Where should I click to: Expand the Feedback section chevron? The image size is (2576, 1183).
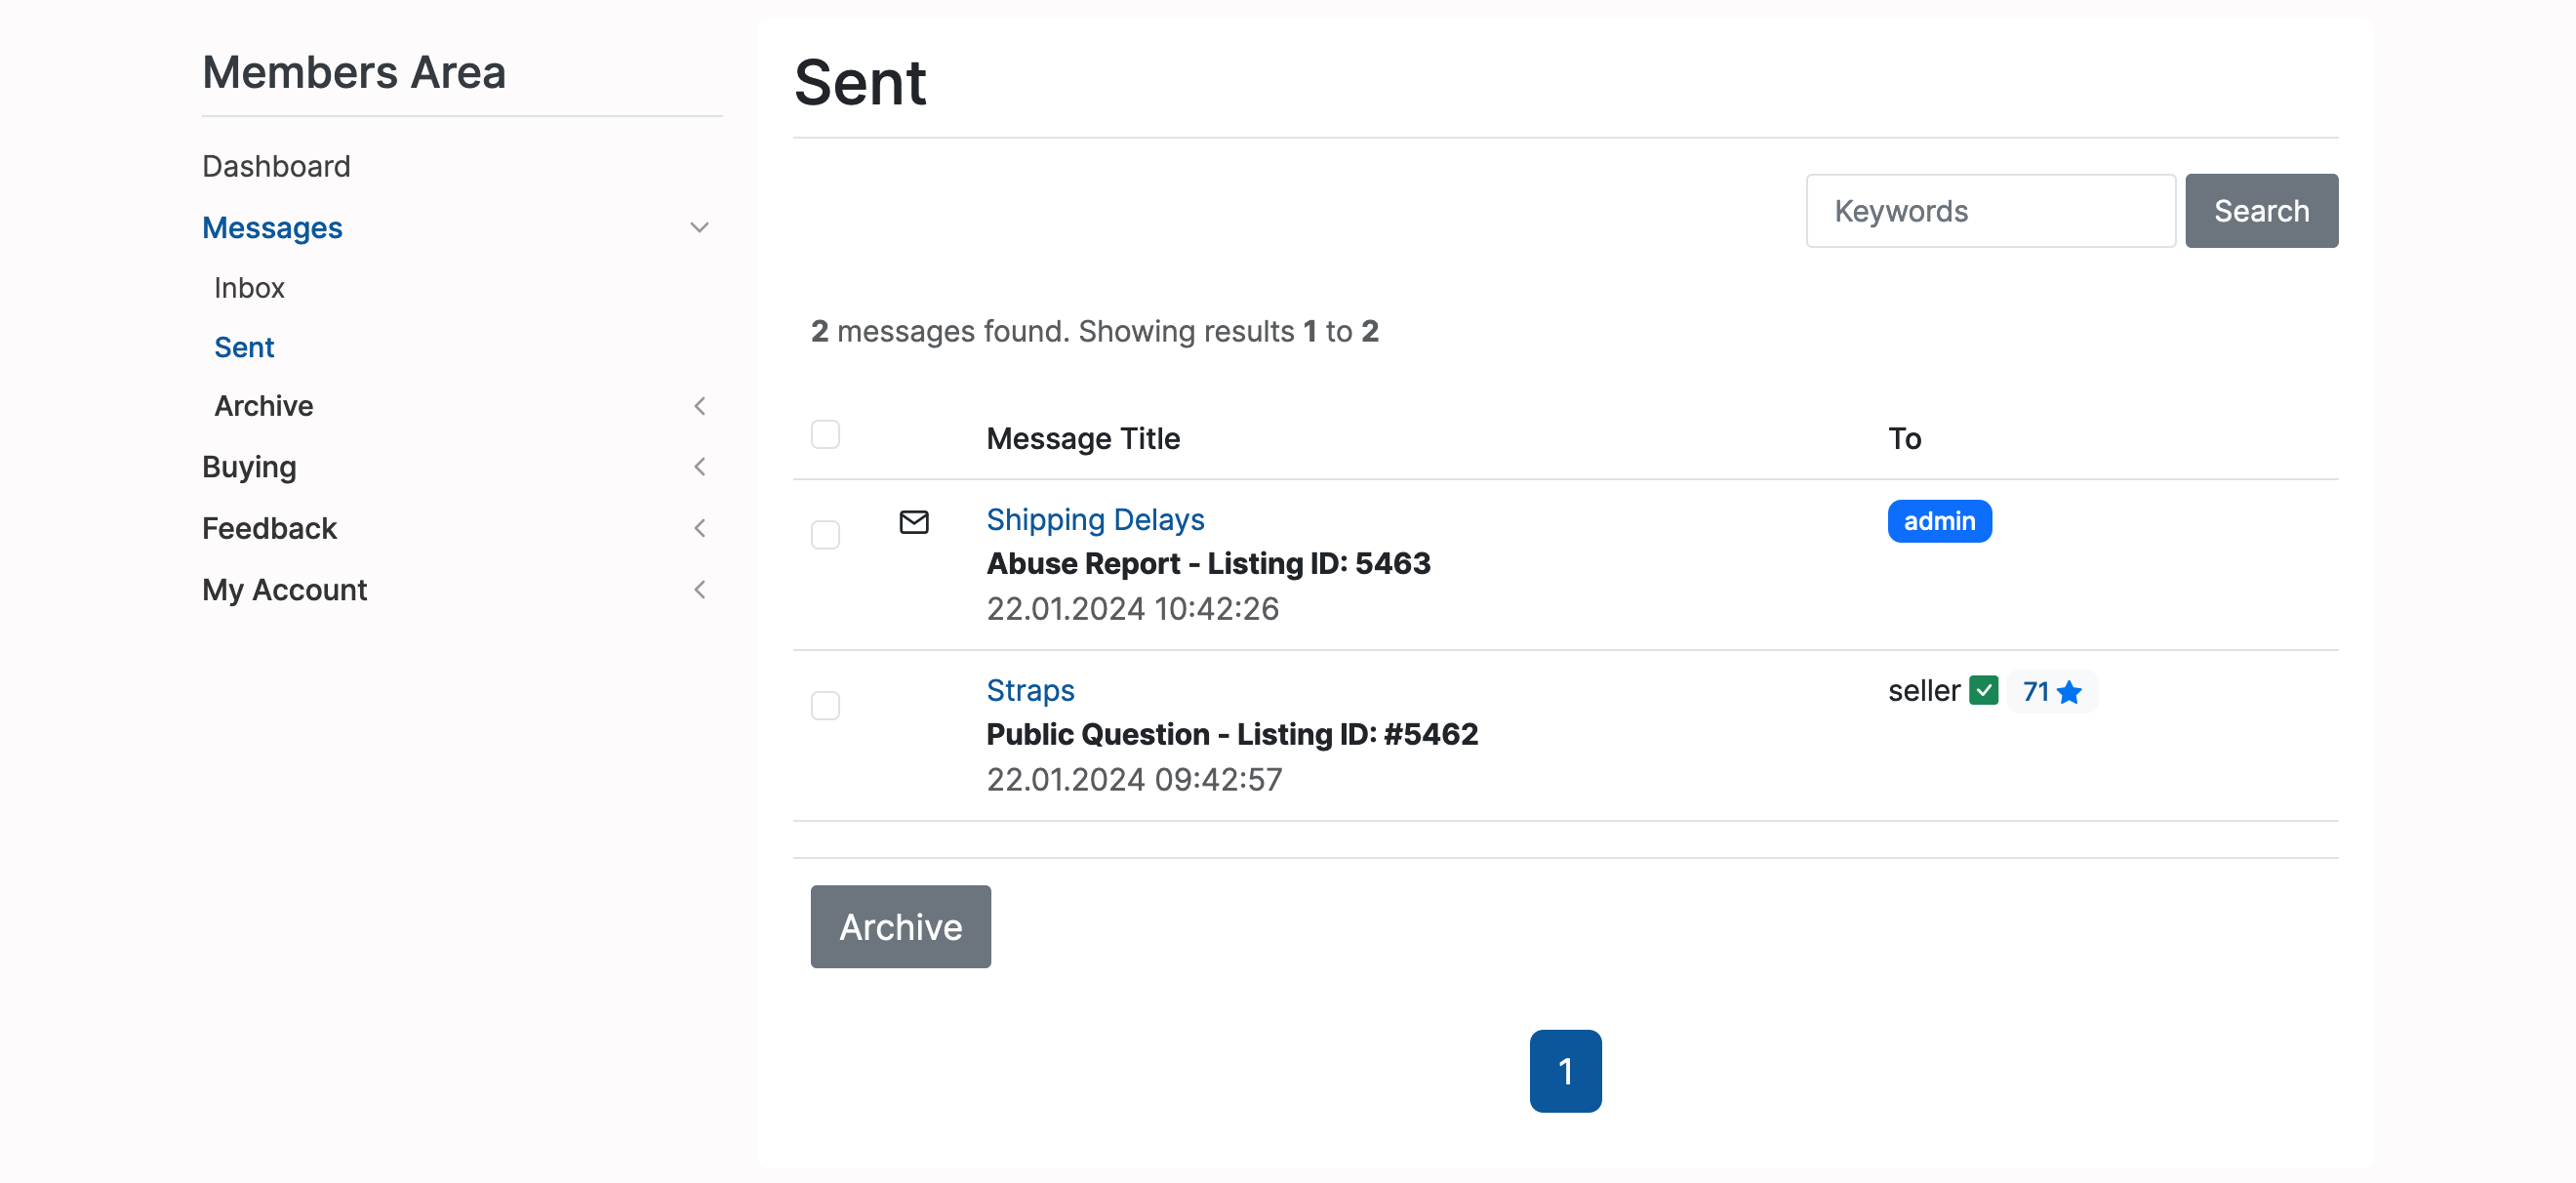coord(699,528)
